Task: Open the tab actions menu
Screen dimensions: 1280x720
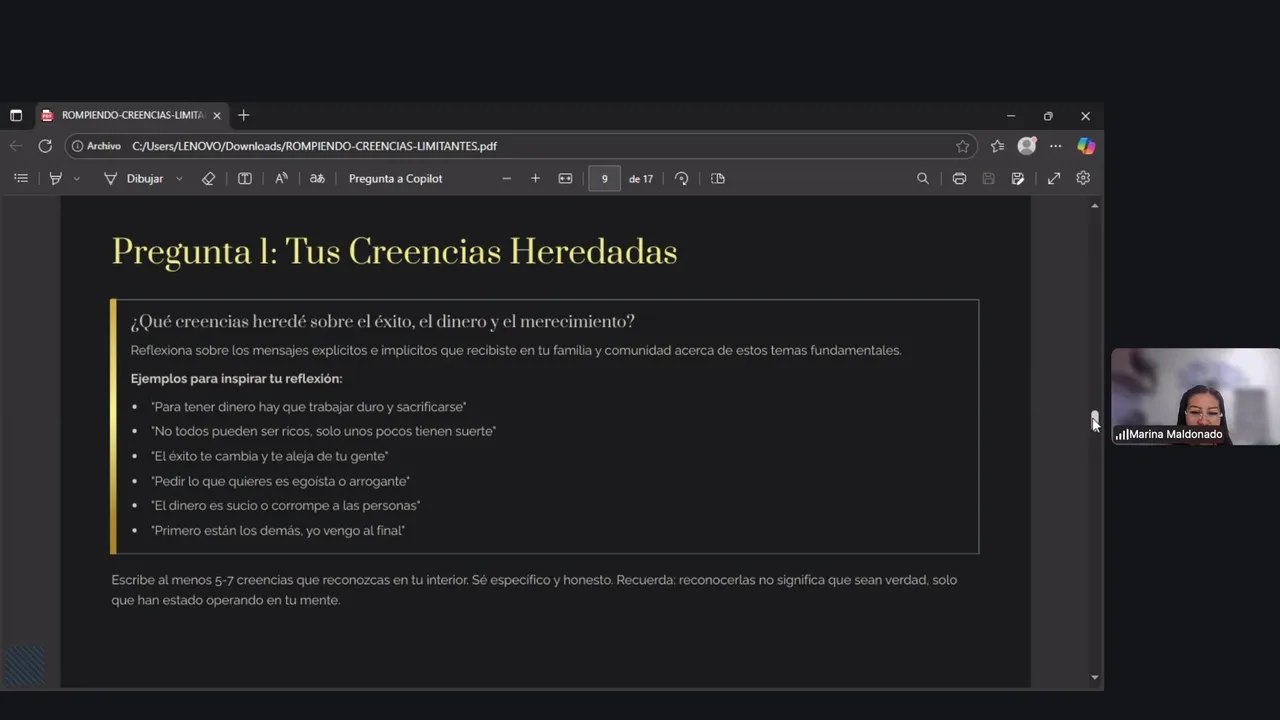Action: click(x=16, y=115)
